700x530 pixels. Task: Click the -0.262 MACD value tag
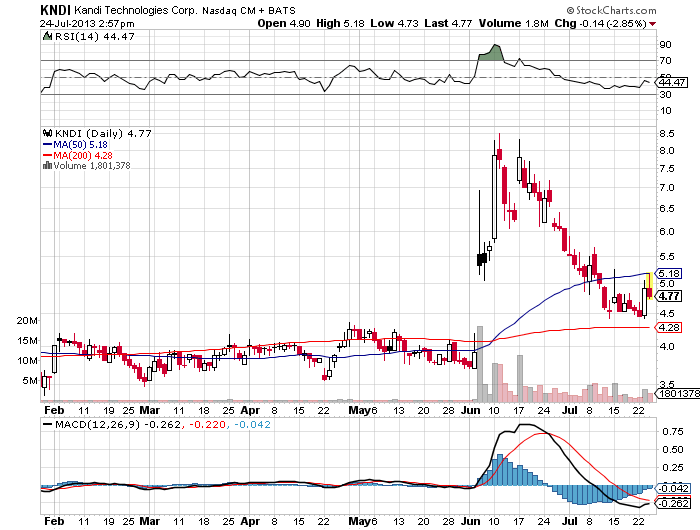672,503
